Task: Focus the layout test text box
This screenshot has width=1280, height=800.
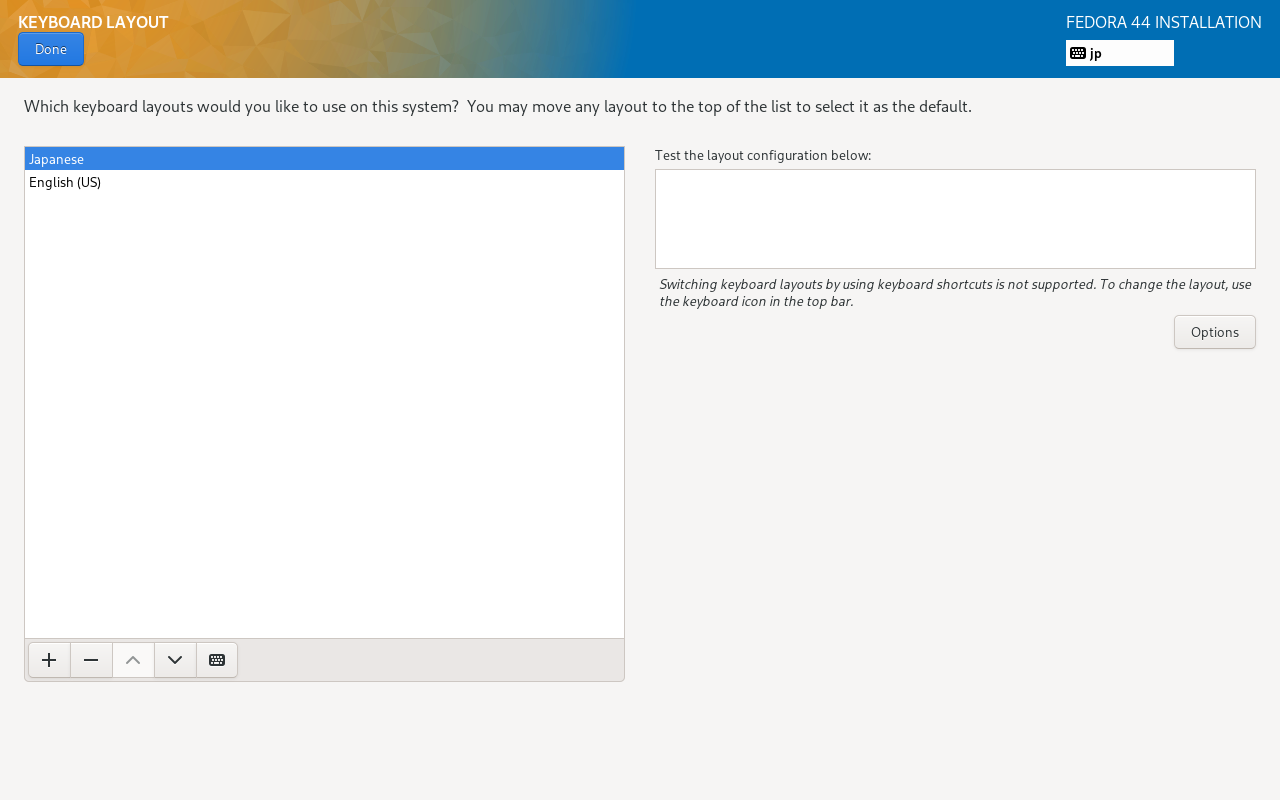Action: click(x=955, y=219)
